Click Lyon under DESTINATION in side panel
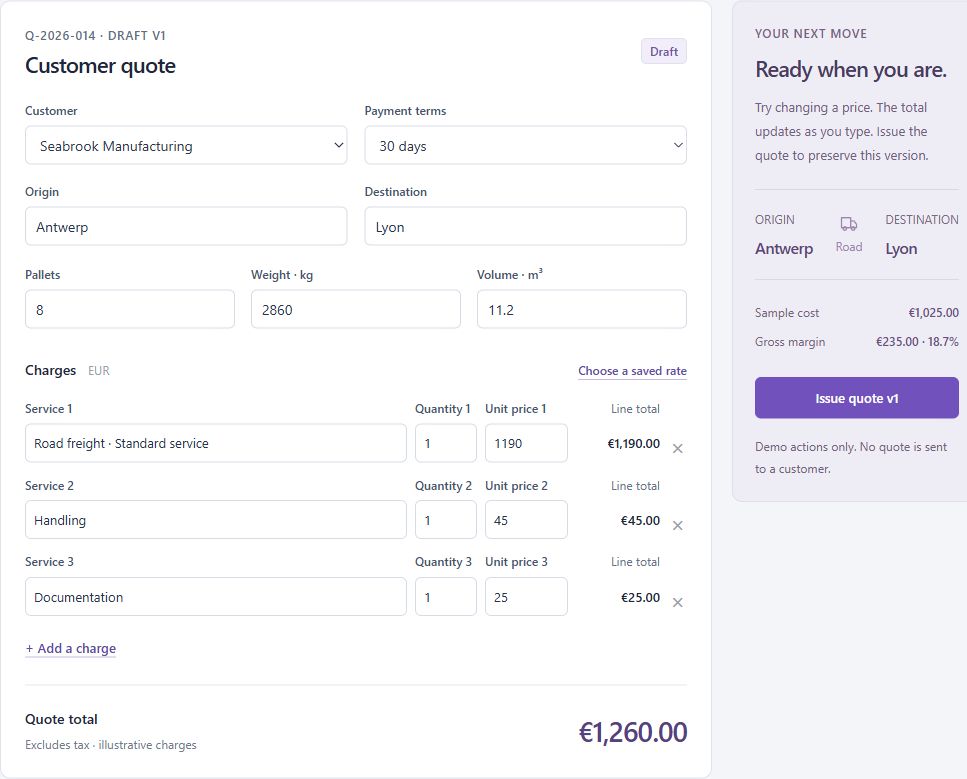967x779 pixels. pos(901,249)
